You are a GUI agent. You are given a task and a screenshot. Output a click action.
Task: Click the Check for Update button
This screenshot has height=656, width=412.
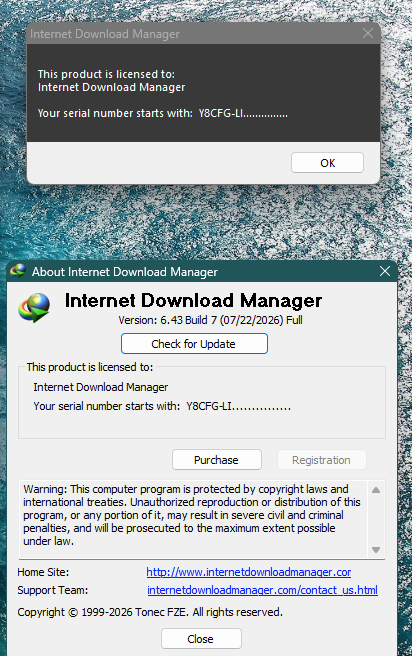(194, 343)
